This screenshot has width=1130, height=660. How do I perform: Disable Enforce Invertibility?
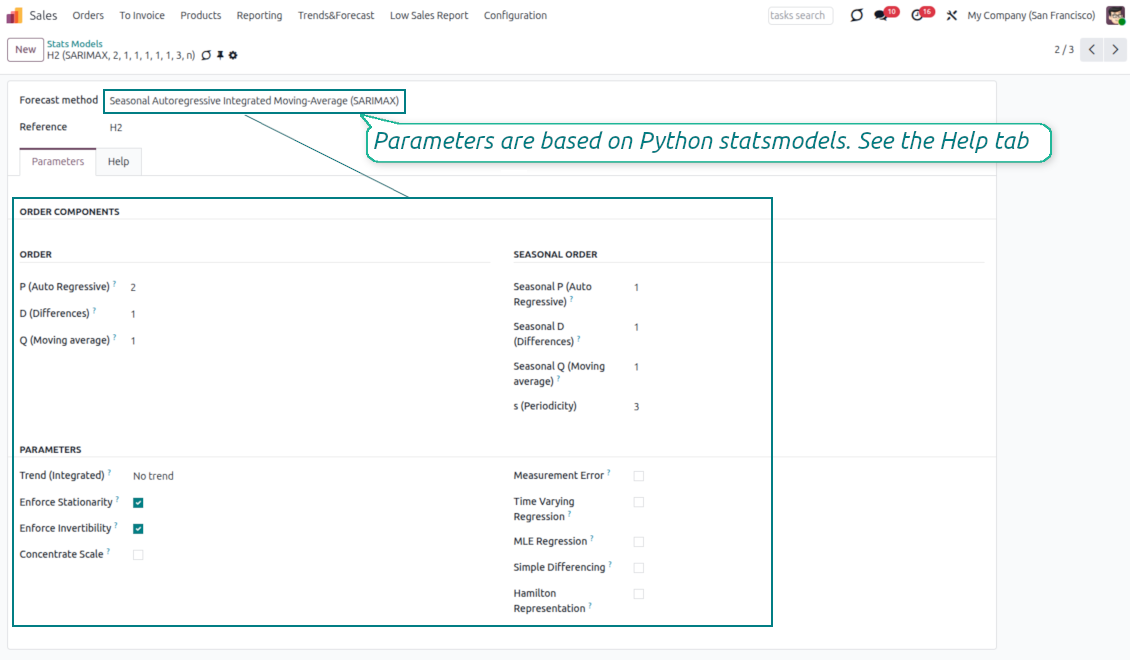pyautogui.click(x=138, y=528)
